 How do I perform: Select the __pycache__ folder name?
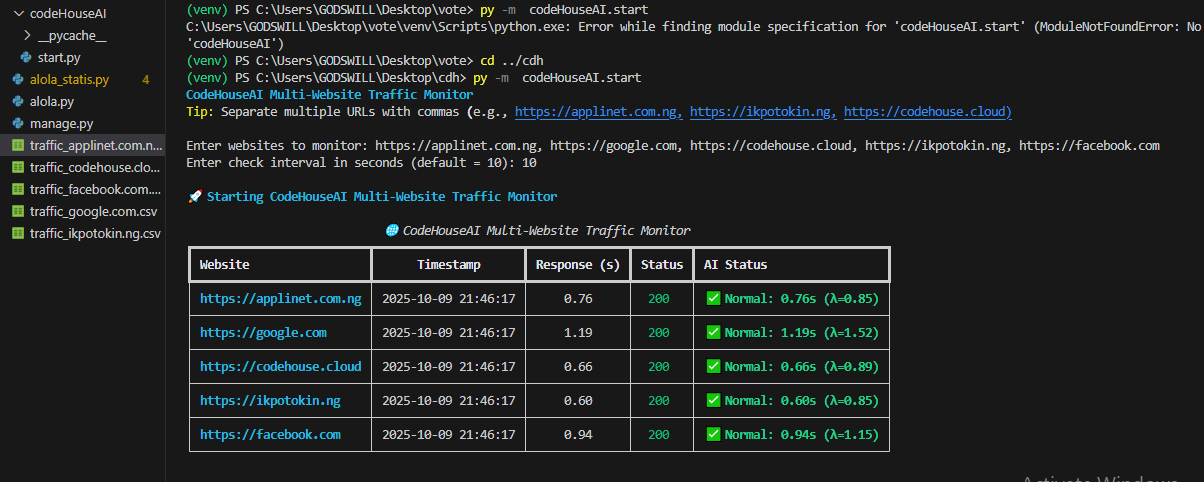[x=72, y=36]
